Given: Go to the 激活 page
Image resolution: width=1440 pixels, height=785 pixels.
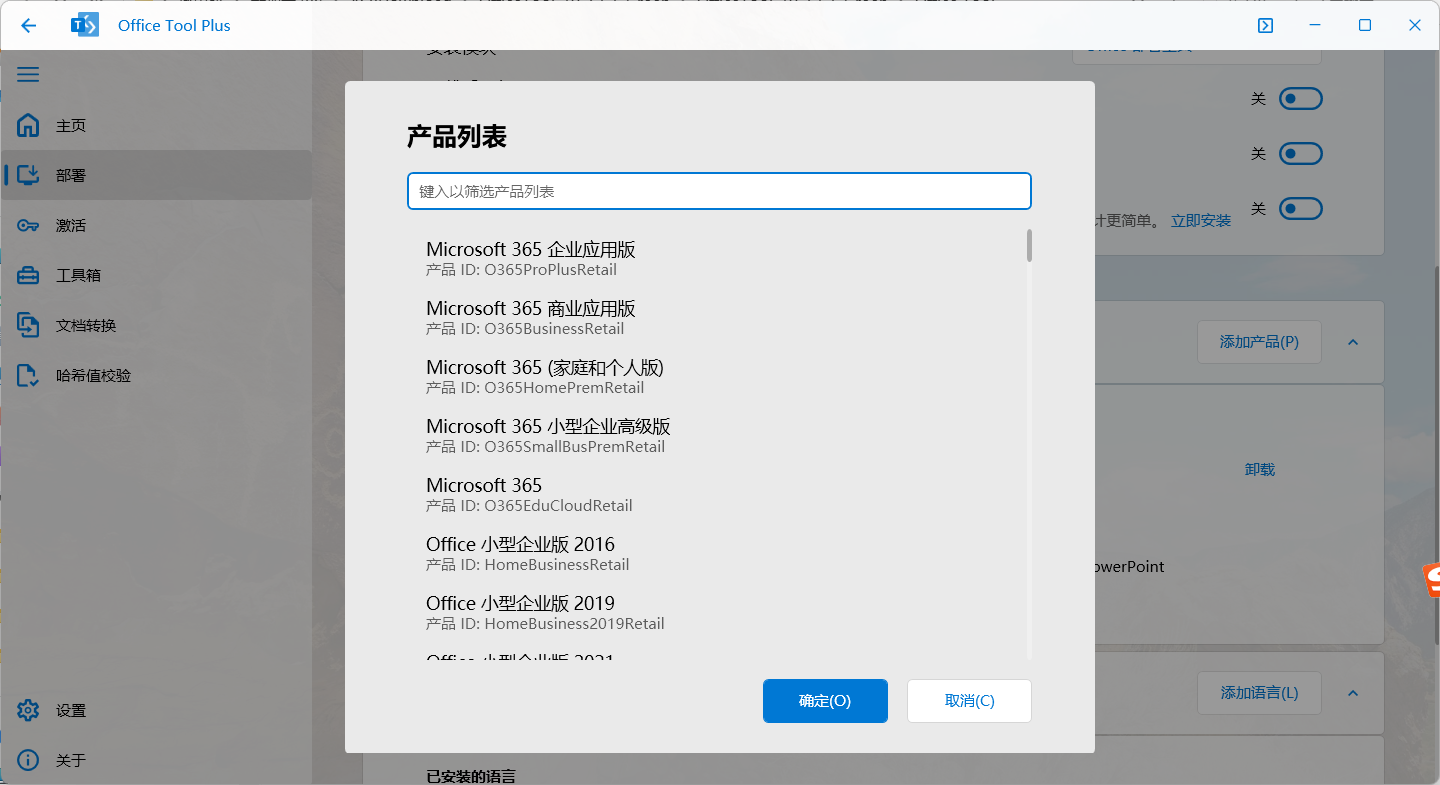Looking at the screenshot, I should coord(157,225).
